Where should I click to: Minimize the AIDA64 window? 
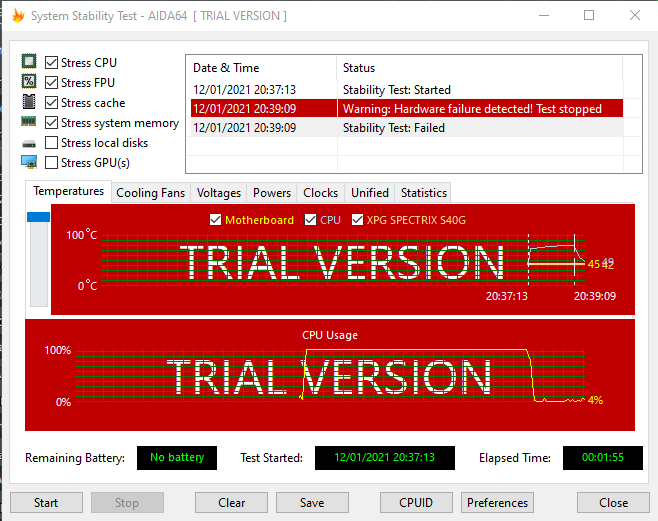pos(544,16)
